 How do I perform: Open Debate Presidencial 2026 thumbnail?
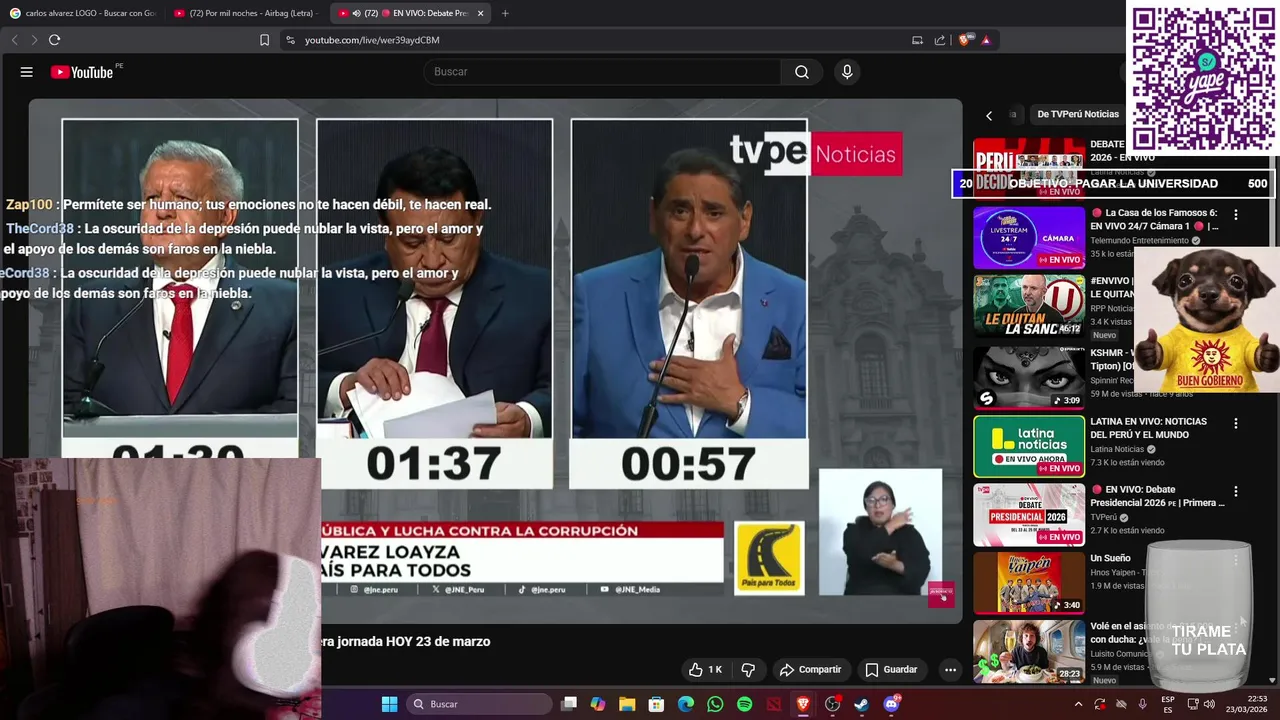click(1029, 515)
